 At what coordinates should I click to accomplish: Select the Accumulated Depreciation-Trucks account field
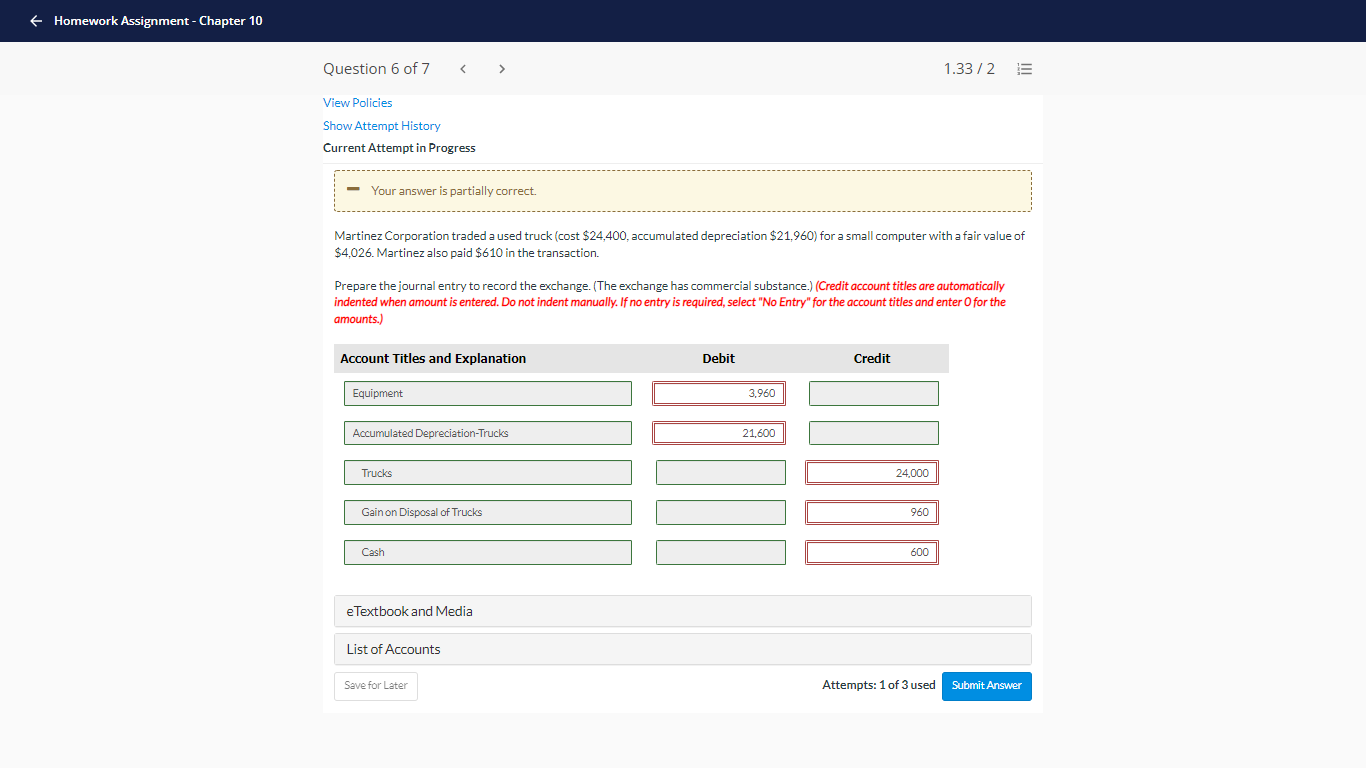[x=488, y=433]
